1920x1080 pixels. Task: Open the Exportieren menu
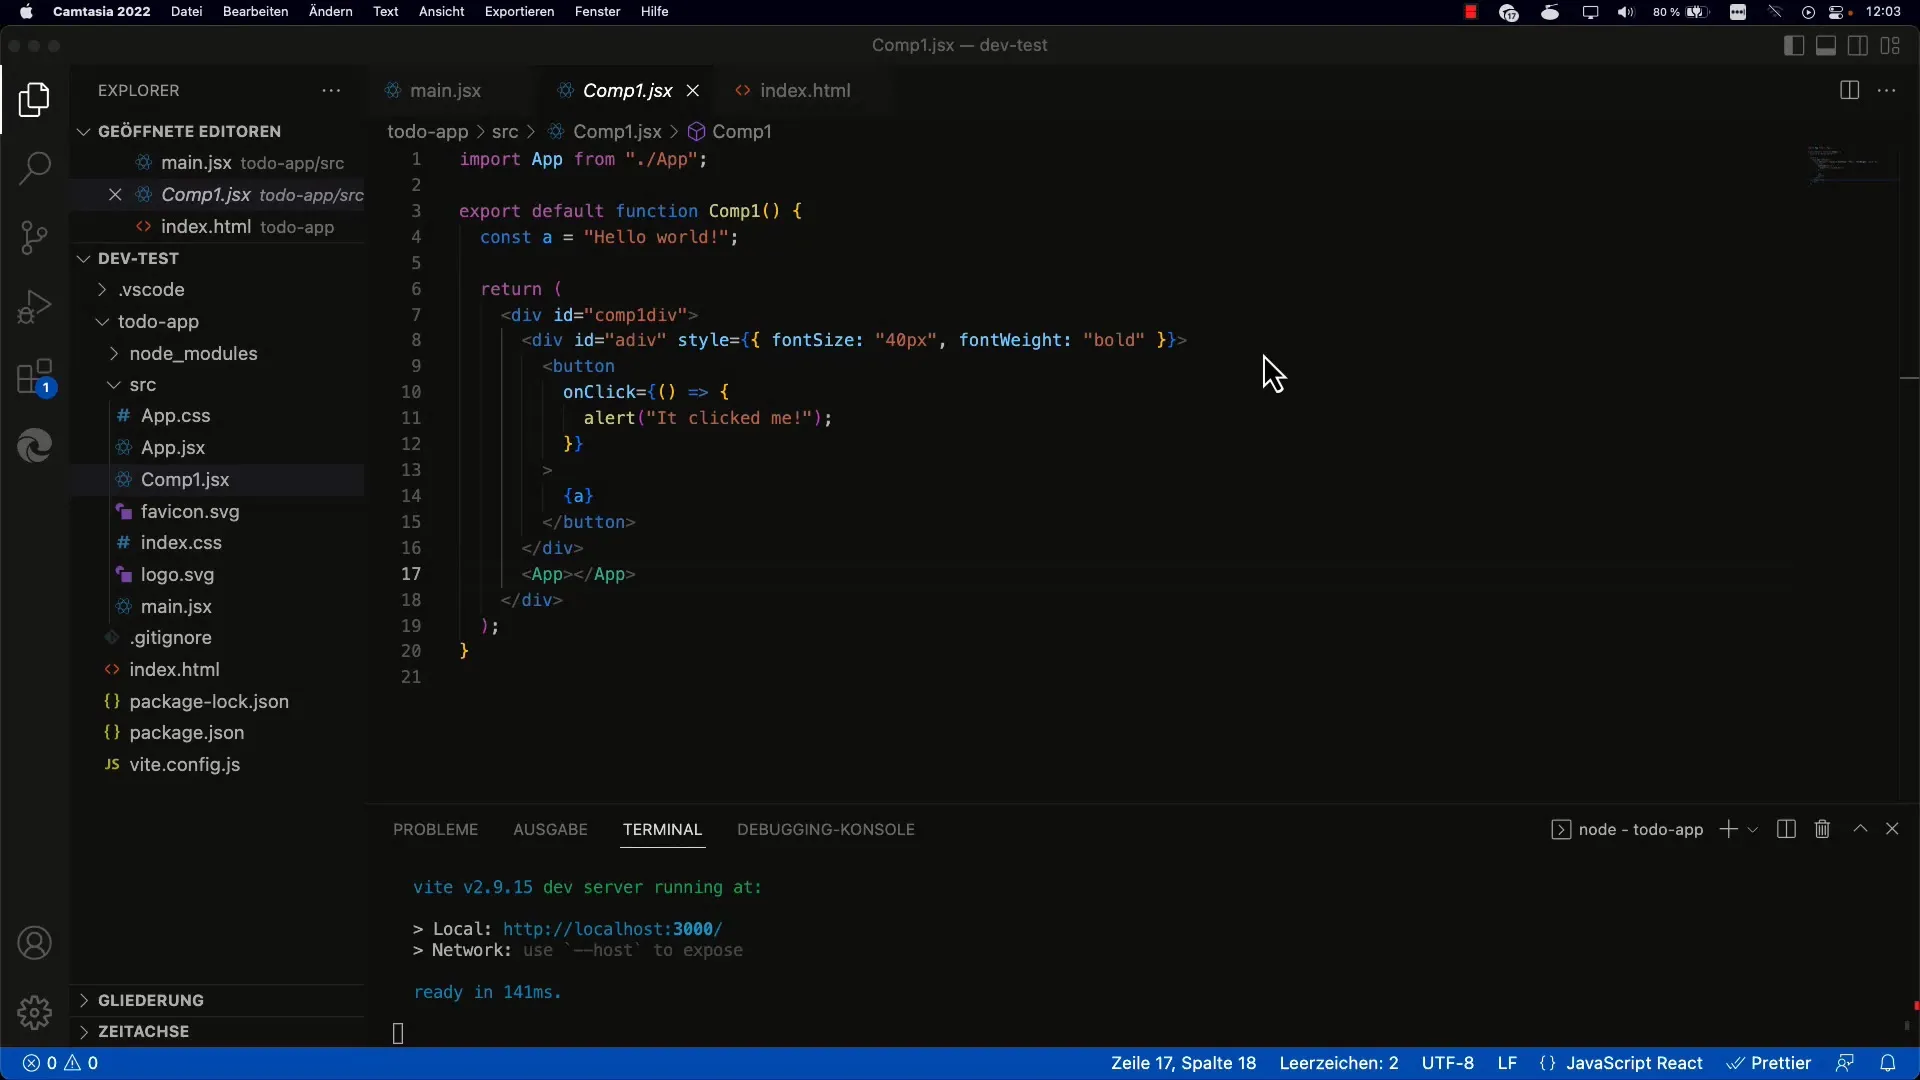pyautogui.click(x=519, y=12)
